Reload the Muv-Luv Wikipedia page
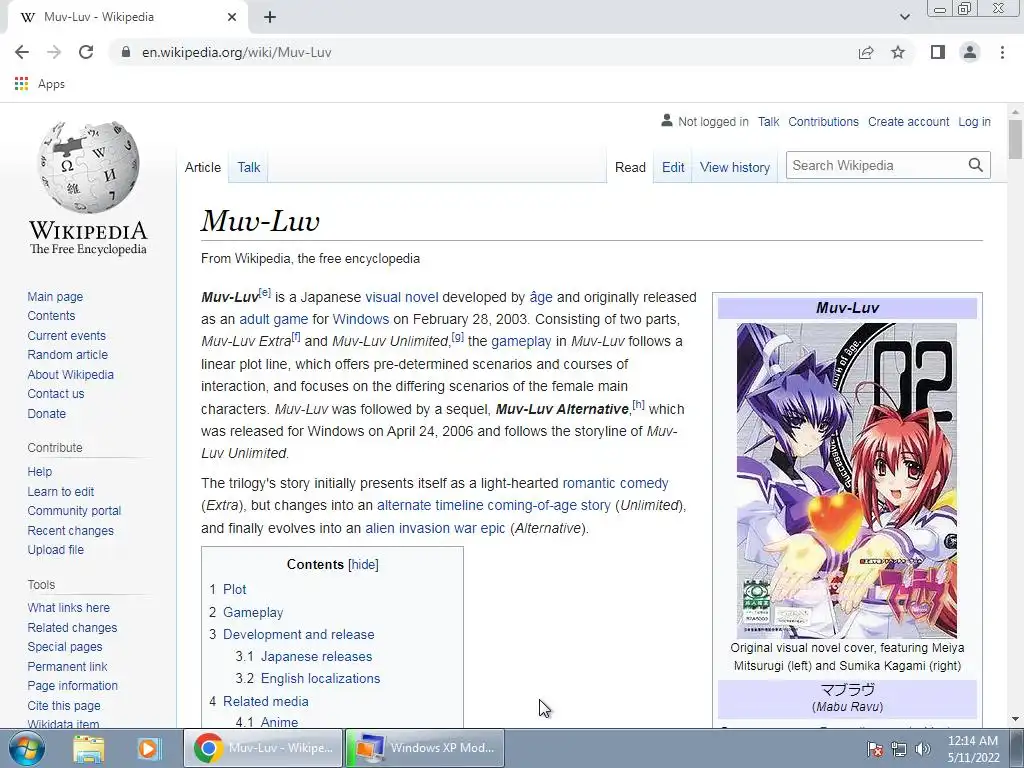Viewport: 1024px width, 768px height. pyautogui.click(x=86, y=52)
